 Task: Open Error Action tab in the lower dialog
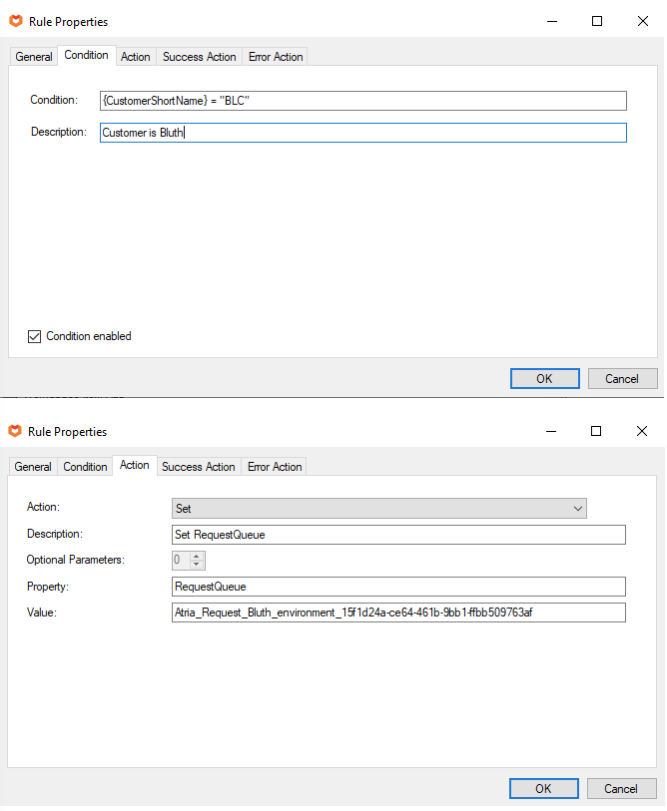(x=275, y=467)
